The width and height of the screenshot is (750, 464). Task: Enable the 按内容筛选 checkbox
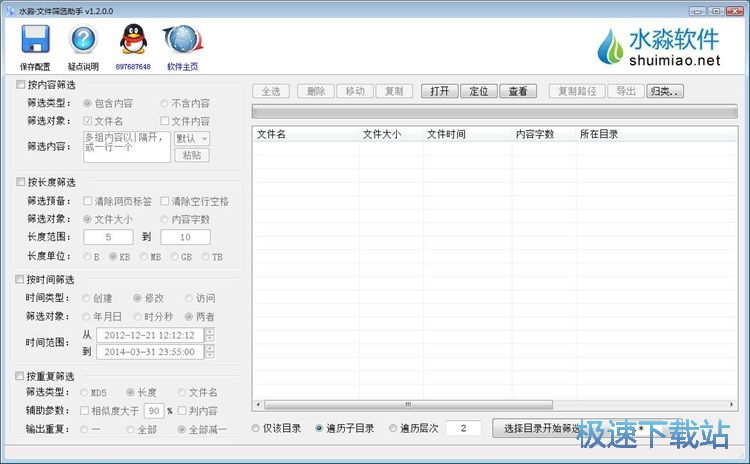click(21, 85)
